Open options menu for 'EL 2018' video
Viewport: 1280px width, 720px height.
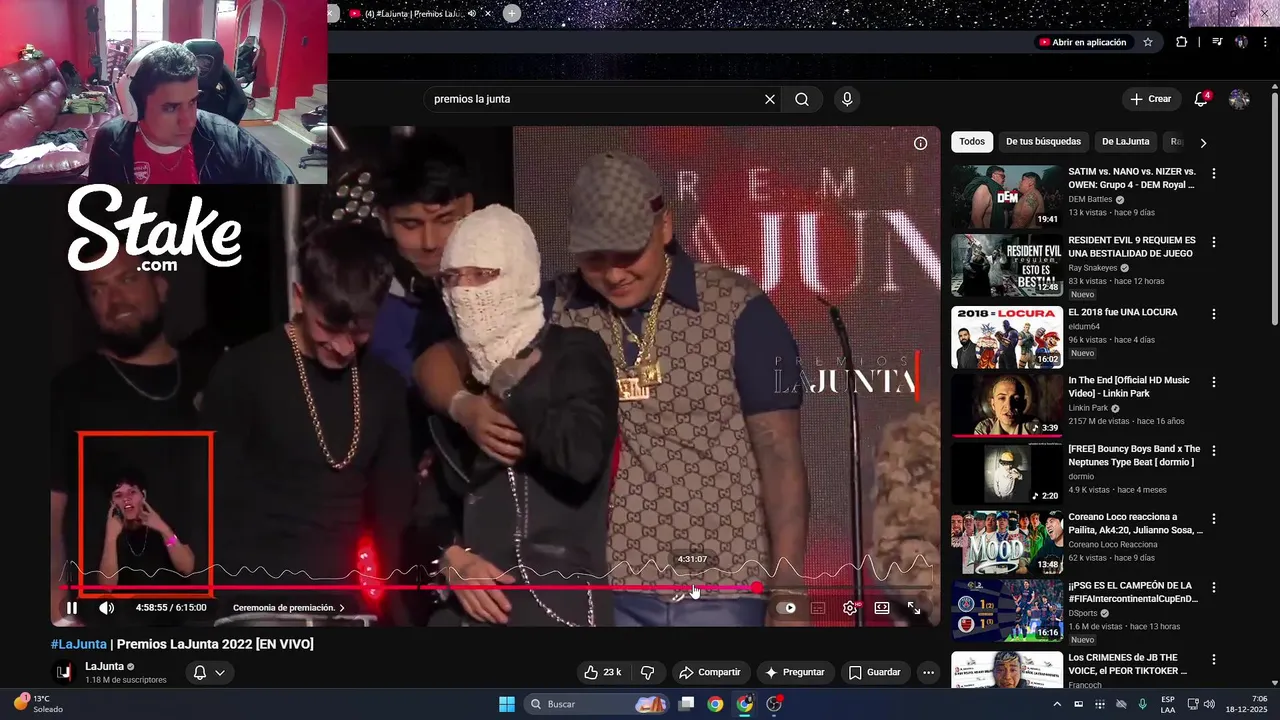1214,314
